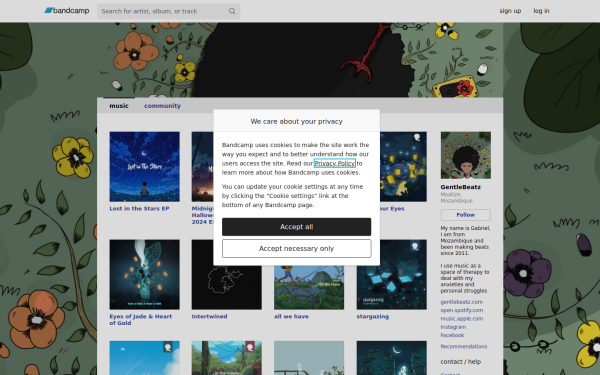
Task: Open the Privacy Policy link
Action: click(334, 163)
